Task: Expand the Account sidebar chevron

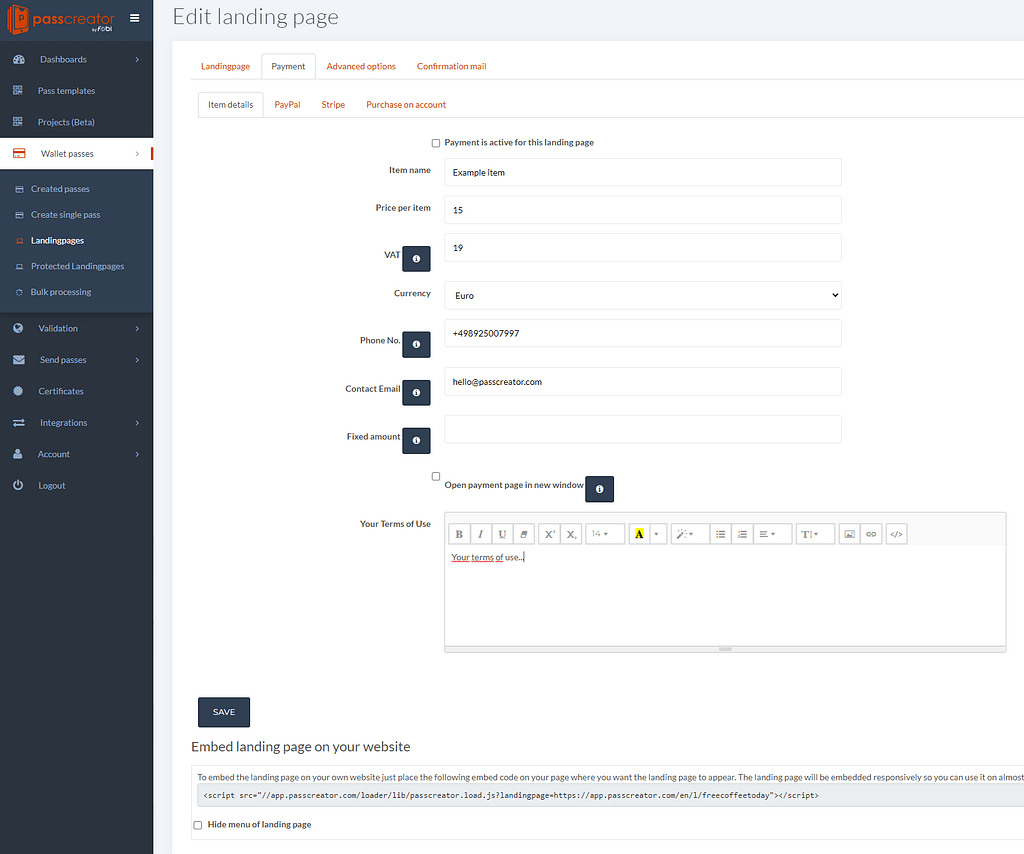Action: pyautogui.click(x=137, y=454)
